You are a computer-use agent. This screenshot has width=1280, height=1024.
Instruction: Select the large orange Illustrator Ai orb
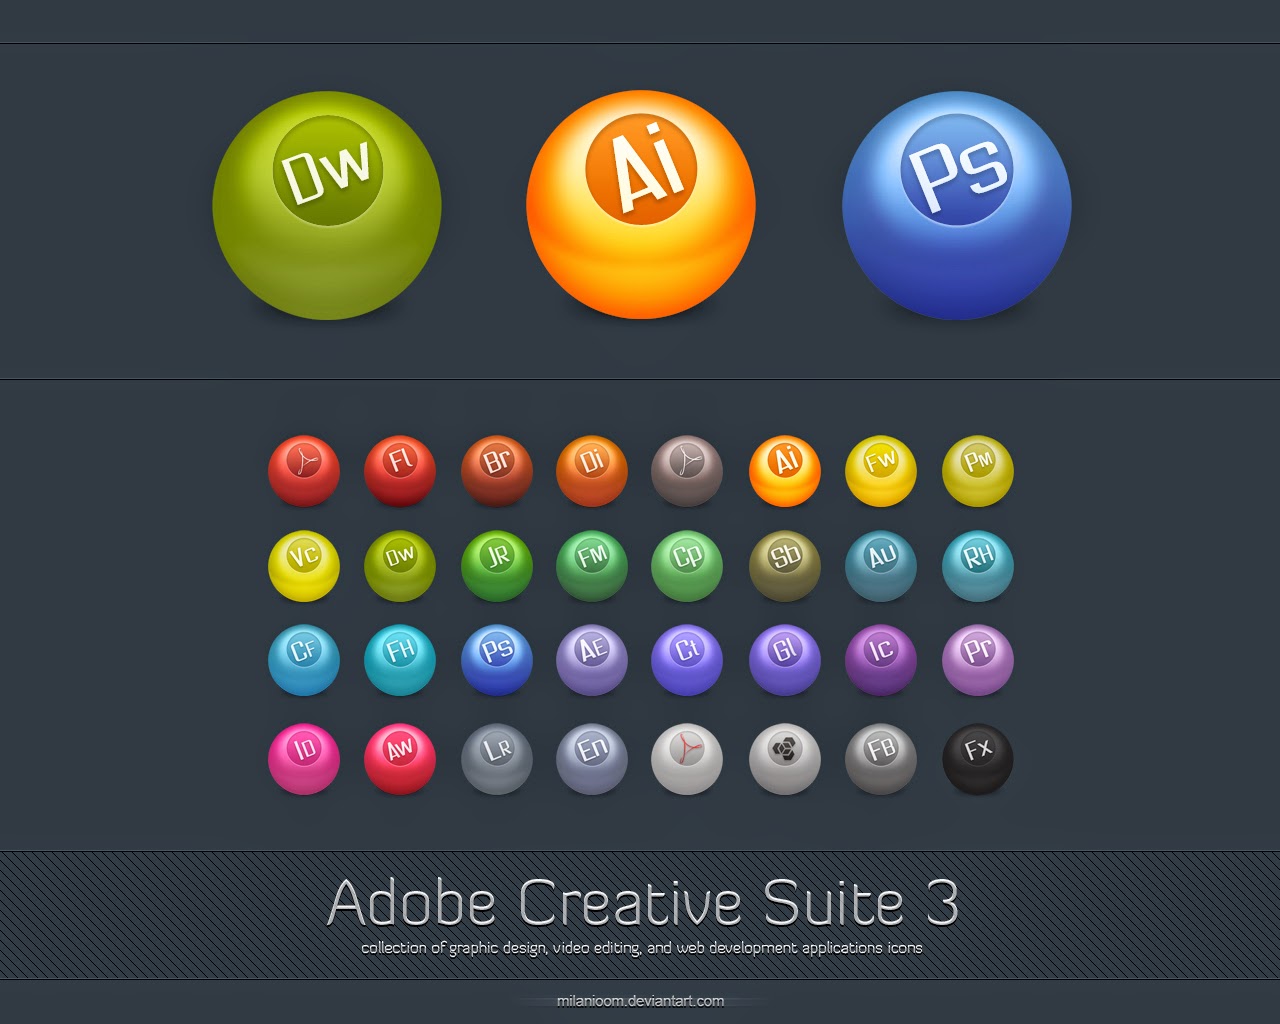point(641,205)
